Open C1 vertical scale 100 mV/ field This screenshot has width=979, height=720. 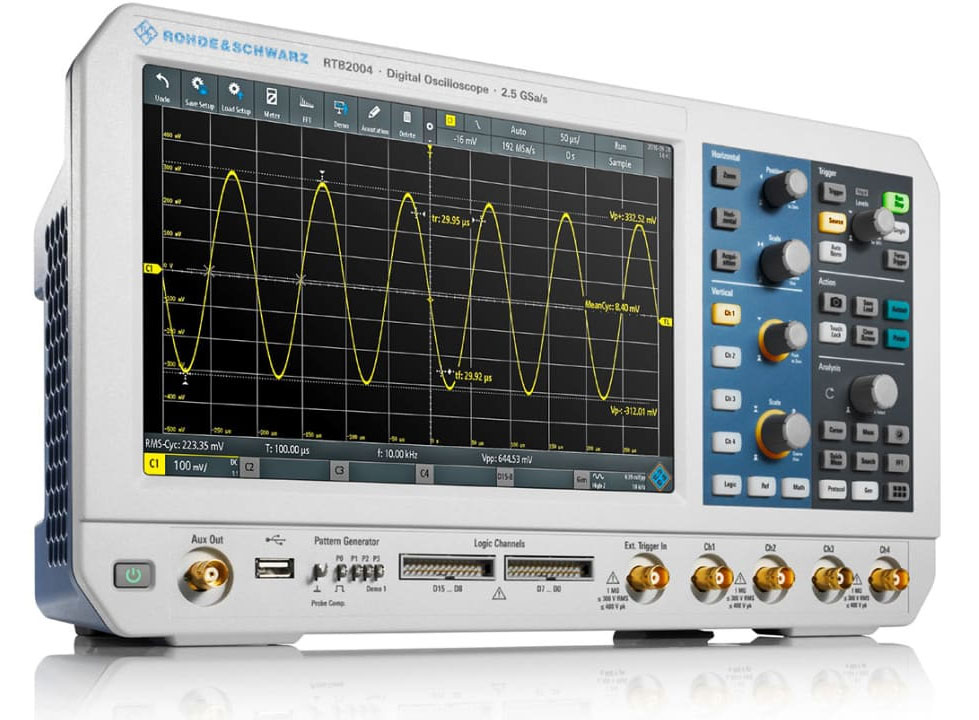[202, 465]
